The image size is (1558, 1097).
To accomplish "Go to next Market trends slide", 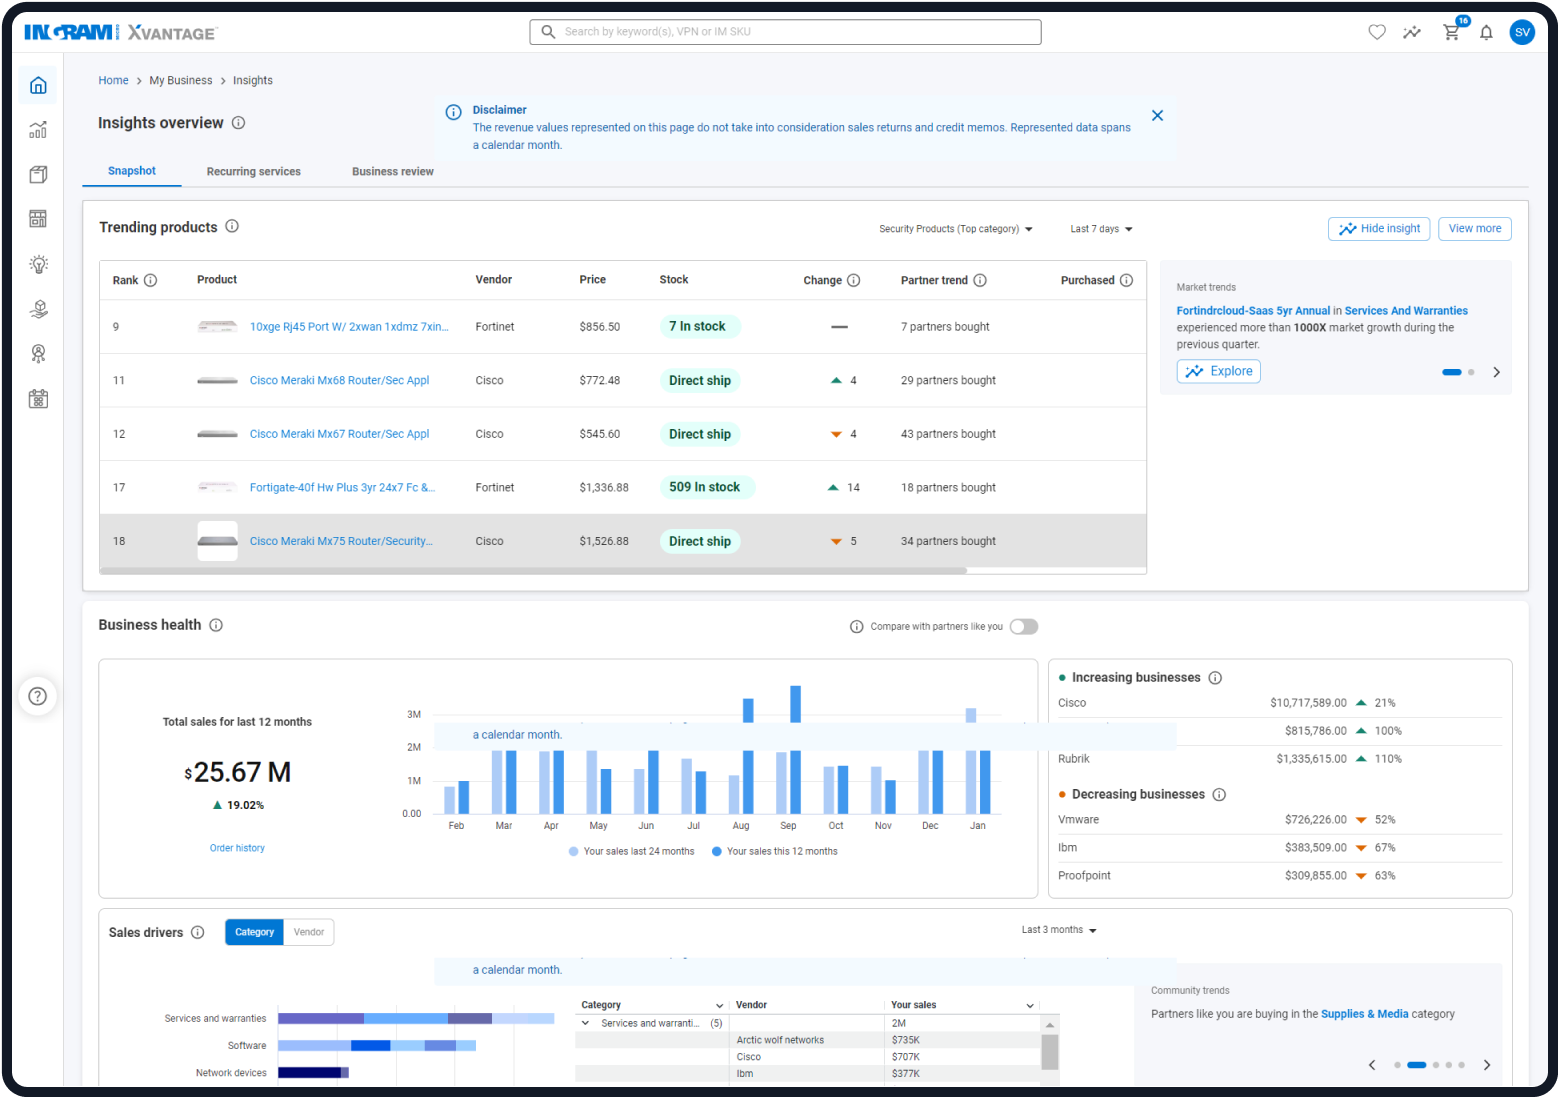I will click(1497, 372).
